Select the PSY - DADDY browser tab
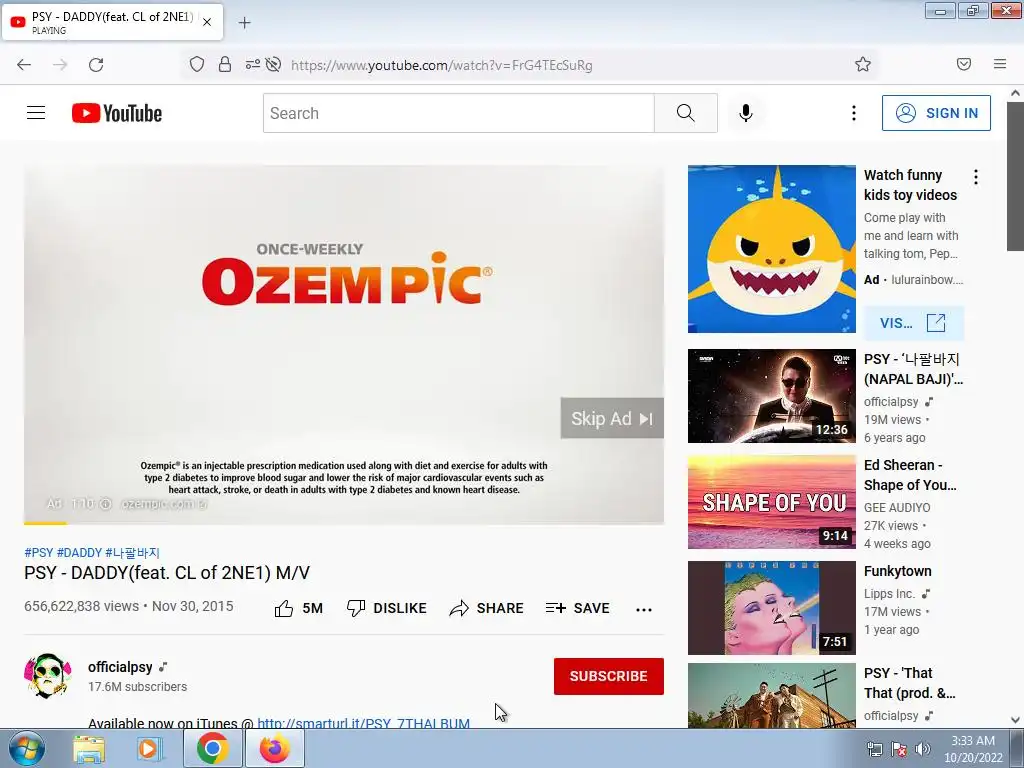Image resolution: width=1024 pixels, height=768 pixels. click(112, 22)
